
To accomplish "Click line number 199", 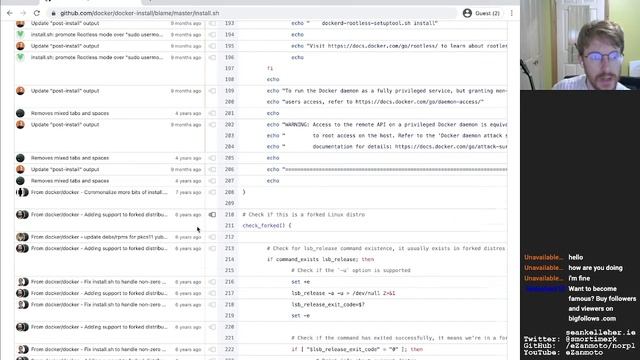I will pyautogui.click(x=229, y=91).
